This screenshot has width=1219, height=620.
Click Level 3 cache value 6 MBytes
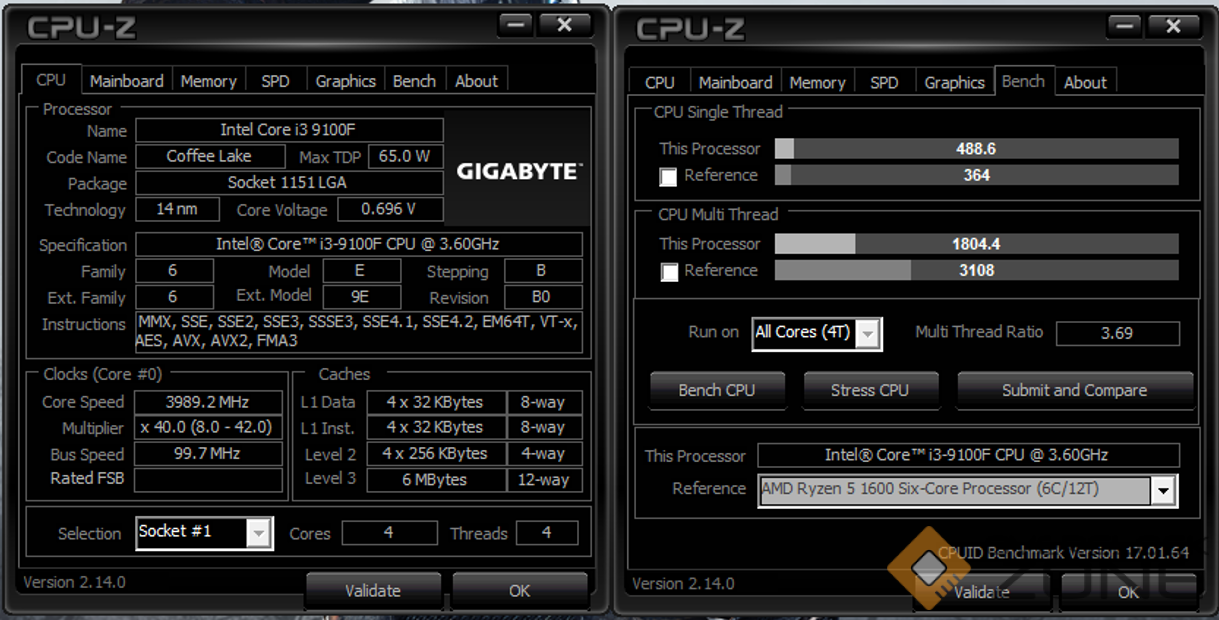pyautogui.click(x=435, y=479)
